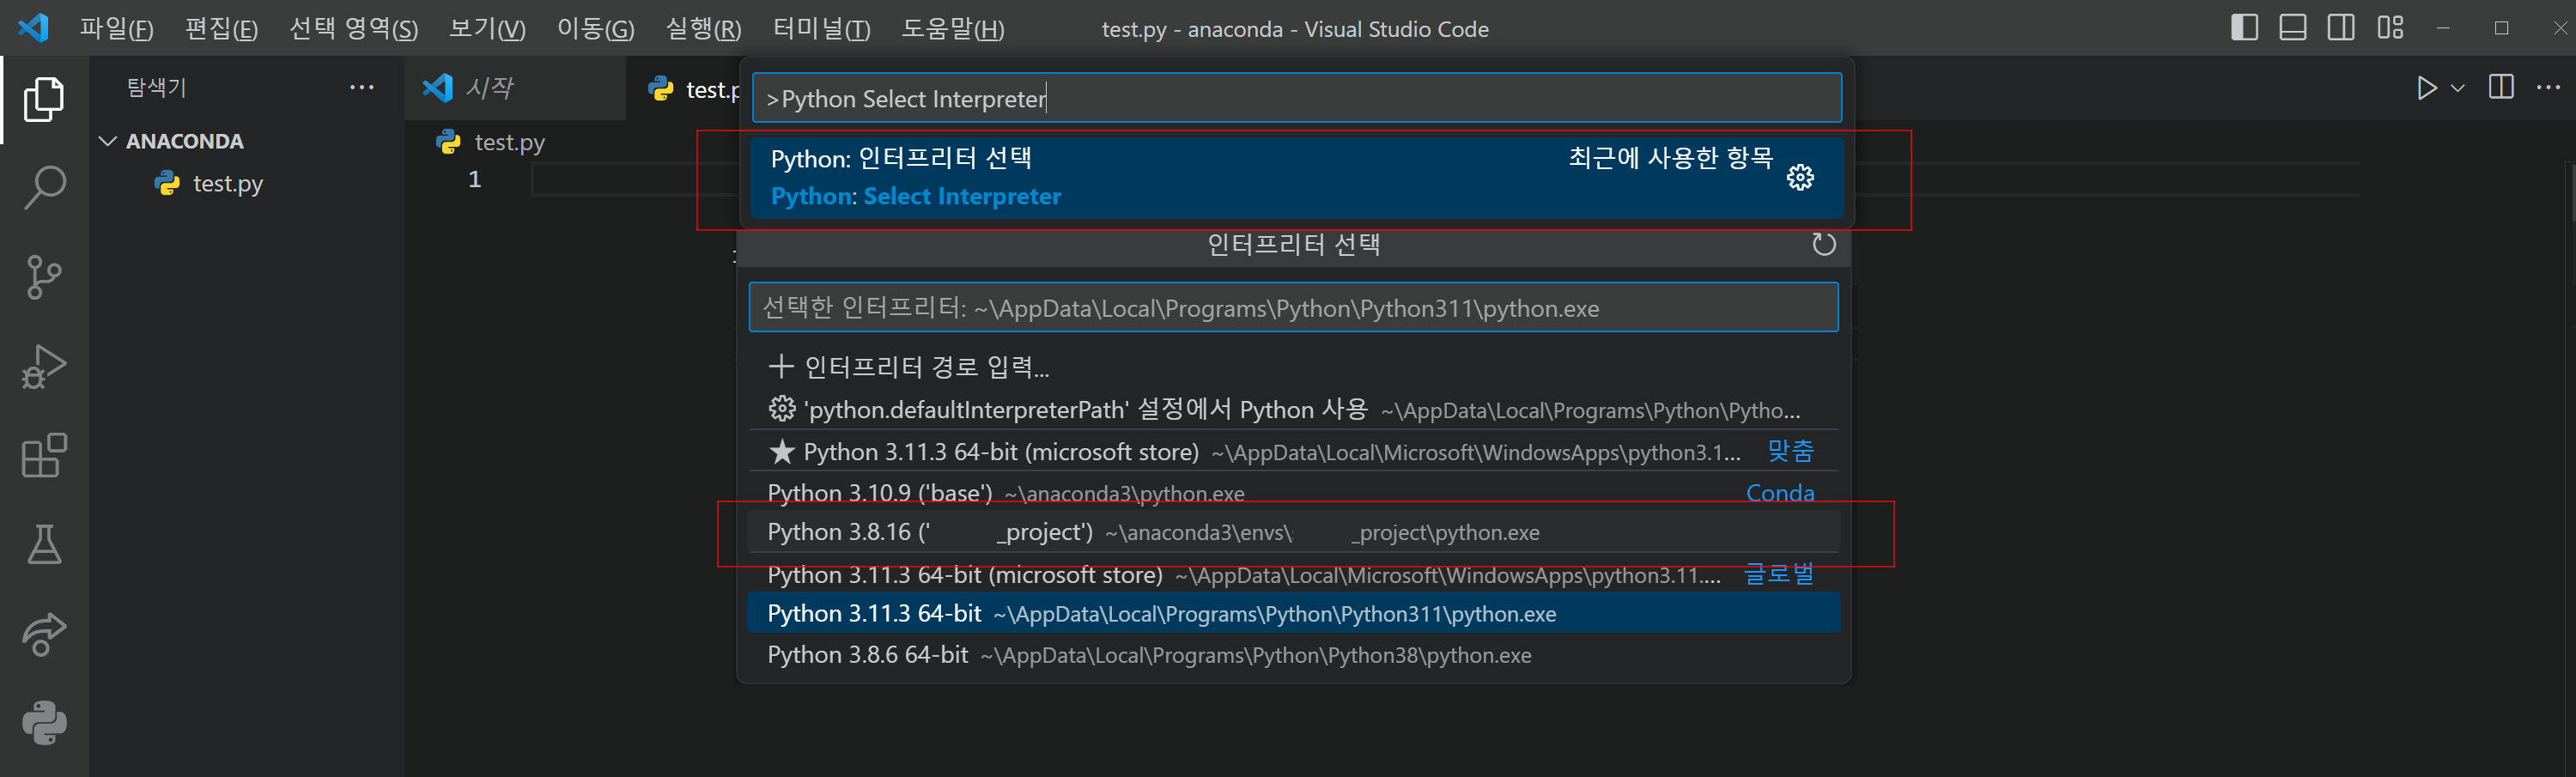Image resolution: width=2576 pixels, height=777 pixels.
Task: Select Python 3.11.3 64-bit Python311 interpreter
Action: (1293, 613)
